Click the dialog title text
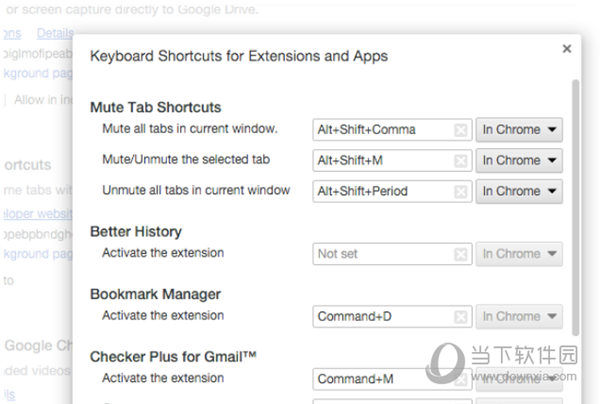 pos(239,56)
